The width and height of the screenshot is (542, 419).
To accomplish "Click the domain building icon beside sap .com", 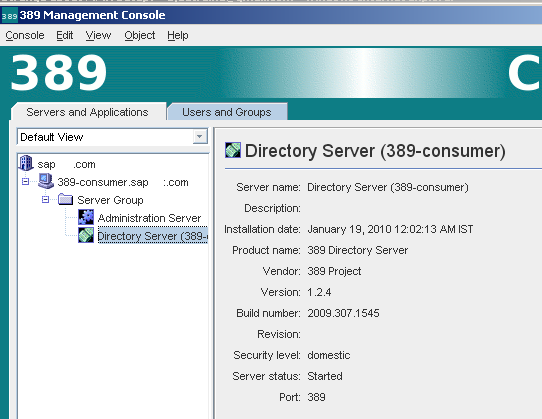I will coord(26,163).
